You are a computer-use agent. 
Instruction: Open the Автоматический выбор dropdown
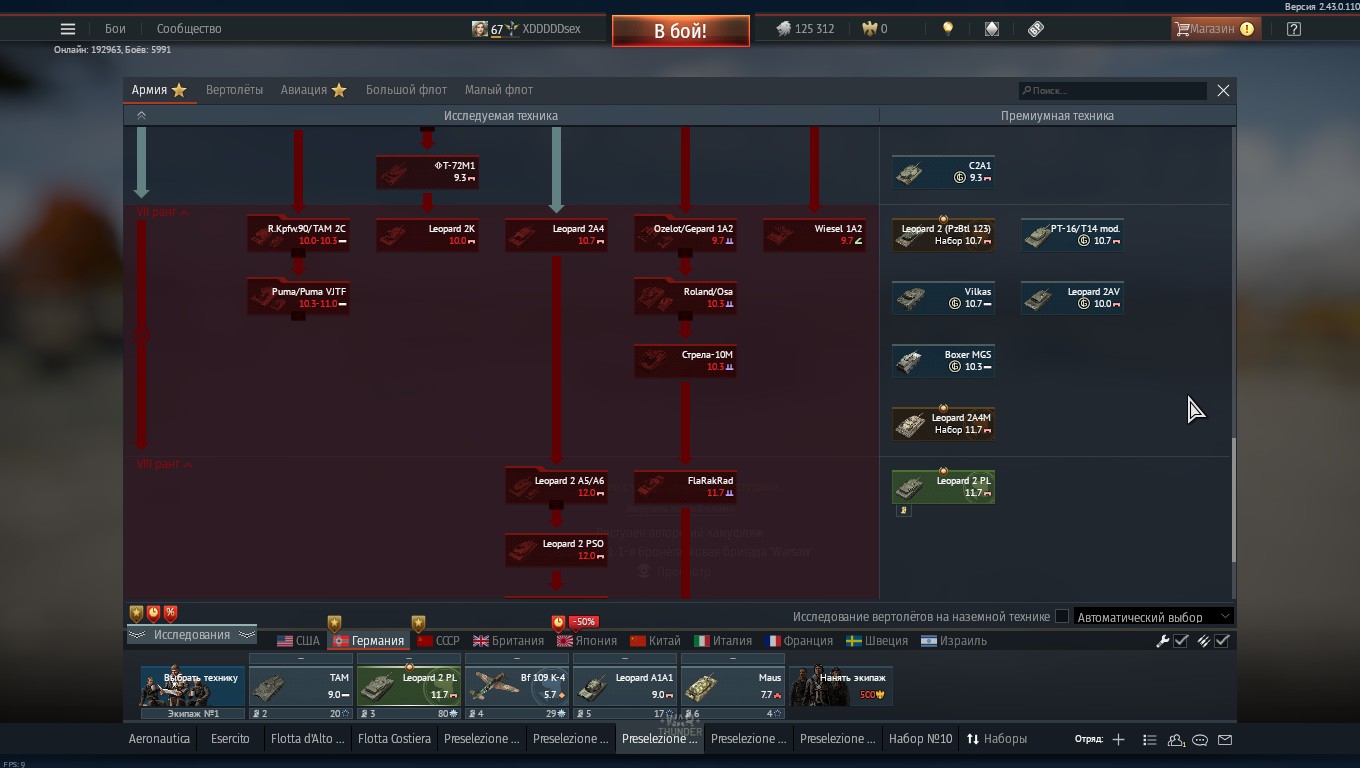point(1154,617)
